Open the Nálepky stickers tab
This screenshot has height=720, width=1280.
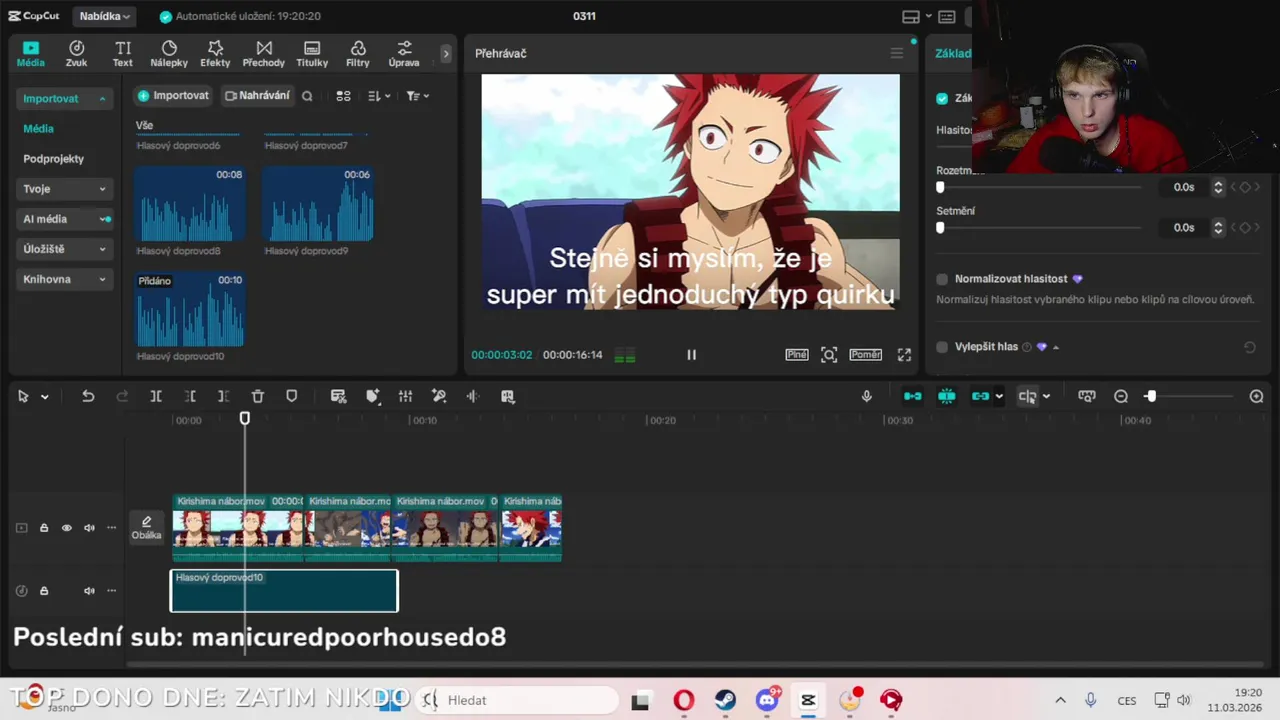click(x=169, y=54)
